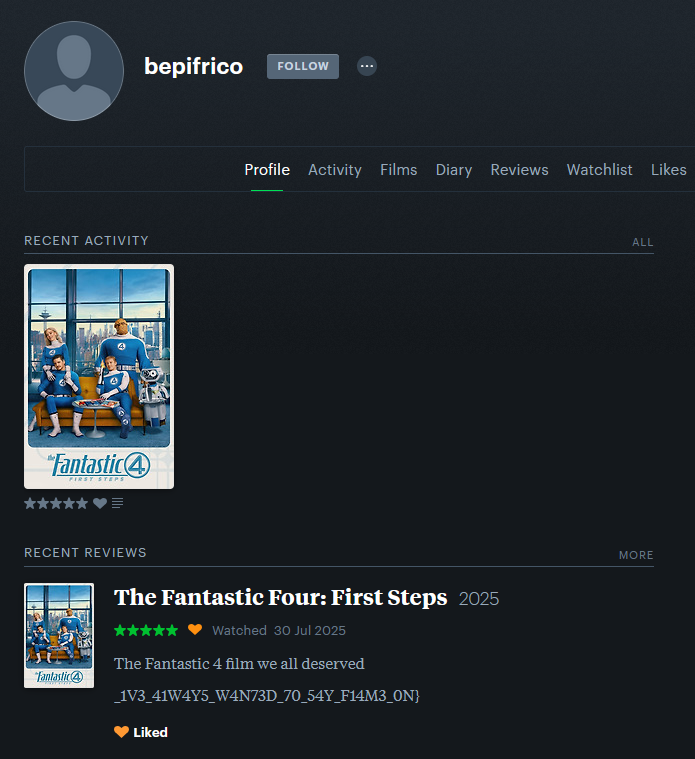Open the Diary tab
The width and height of the screenshot is (695, 759).
pyautogui.click(x=453, y=170)
